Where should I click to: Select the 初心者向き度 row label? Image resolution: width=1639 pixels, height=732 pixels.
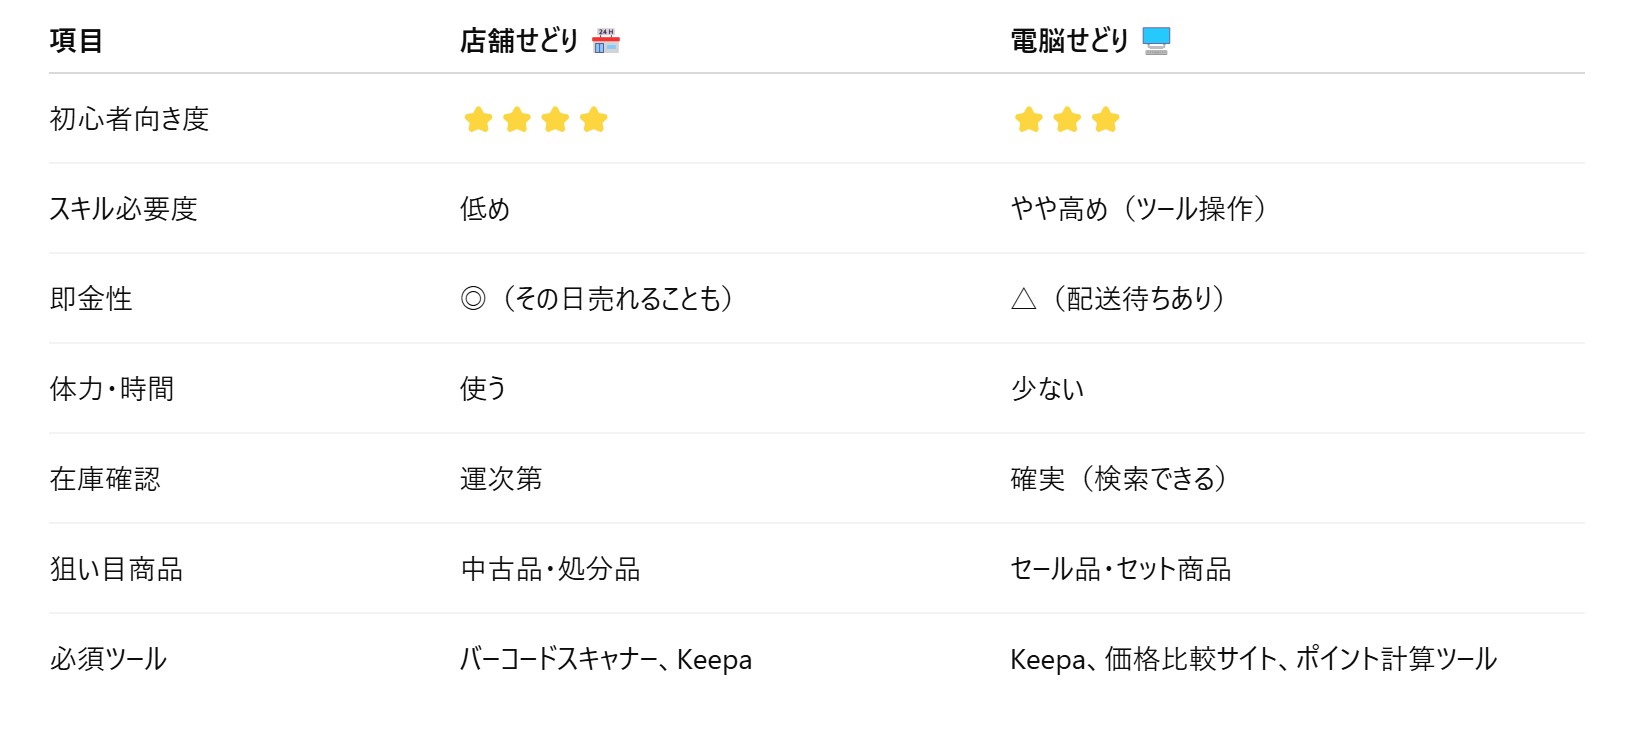pos(129,119)
